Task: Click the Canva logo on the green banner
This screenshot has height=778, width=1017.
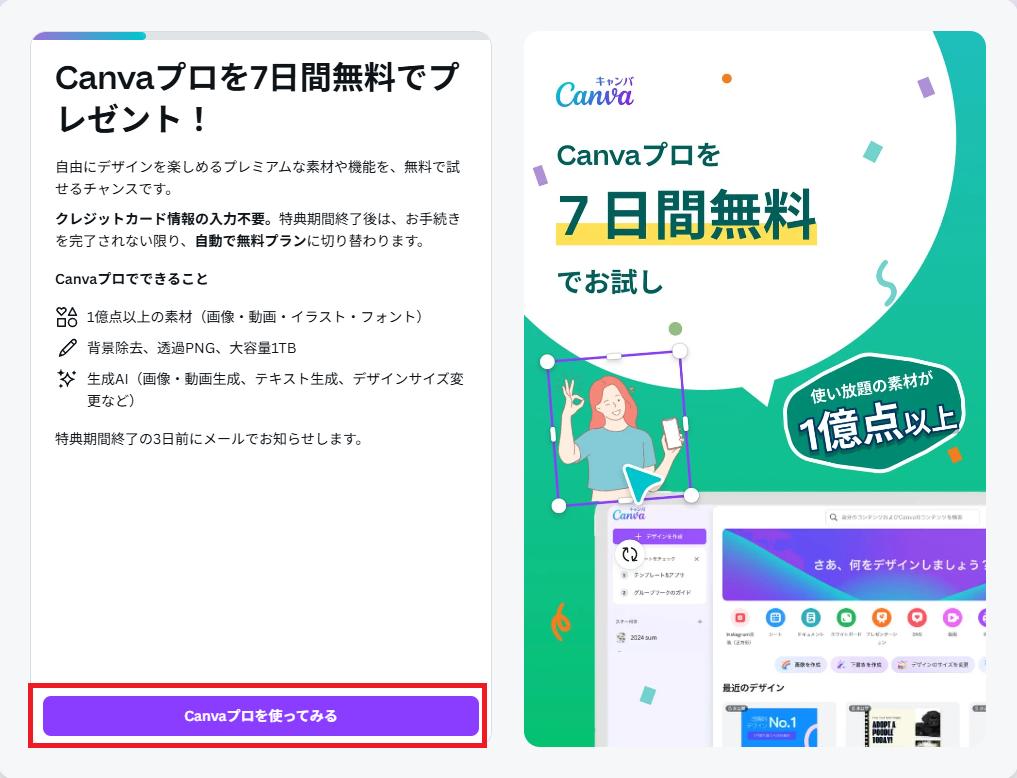Action: (595, 92)
